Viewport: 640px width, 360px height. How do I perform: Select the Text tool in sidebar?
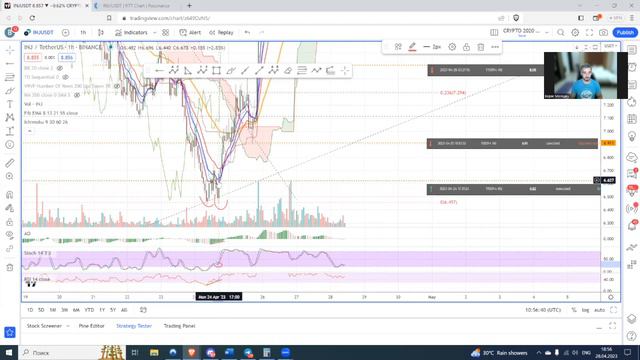tap(10, 104)
